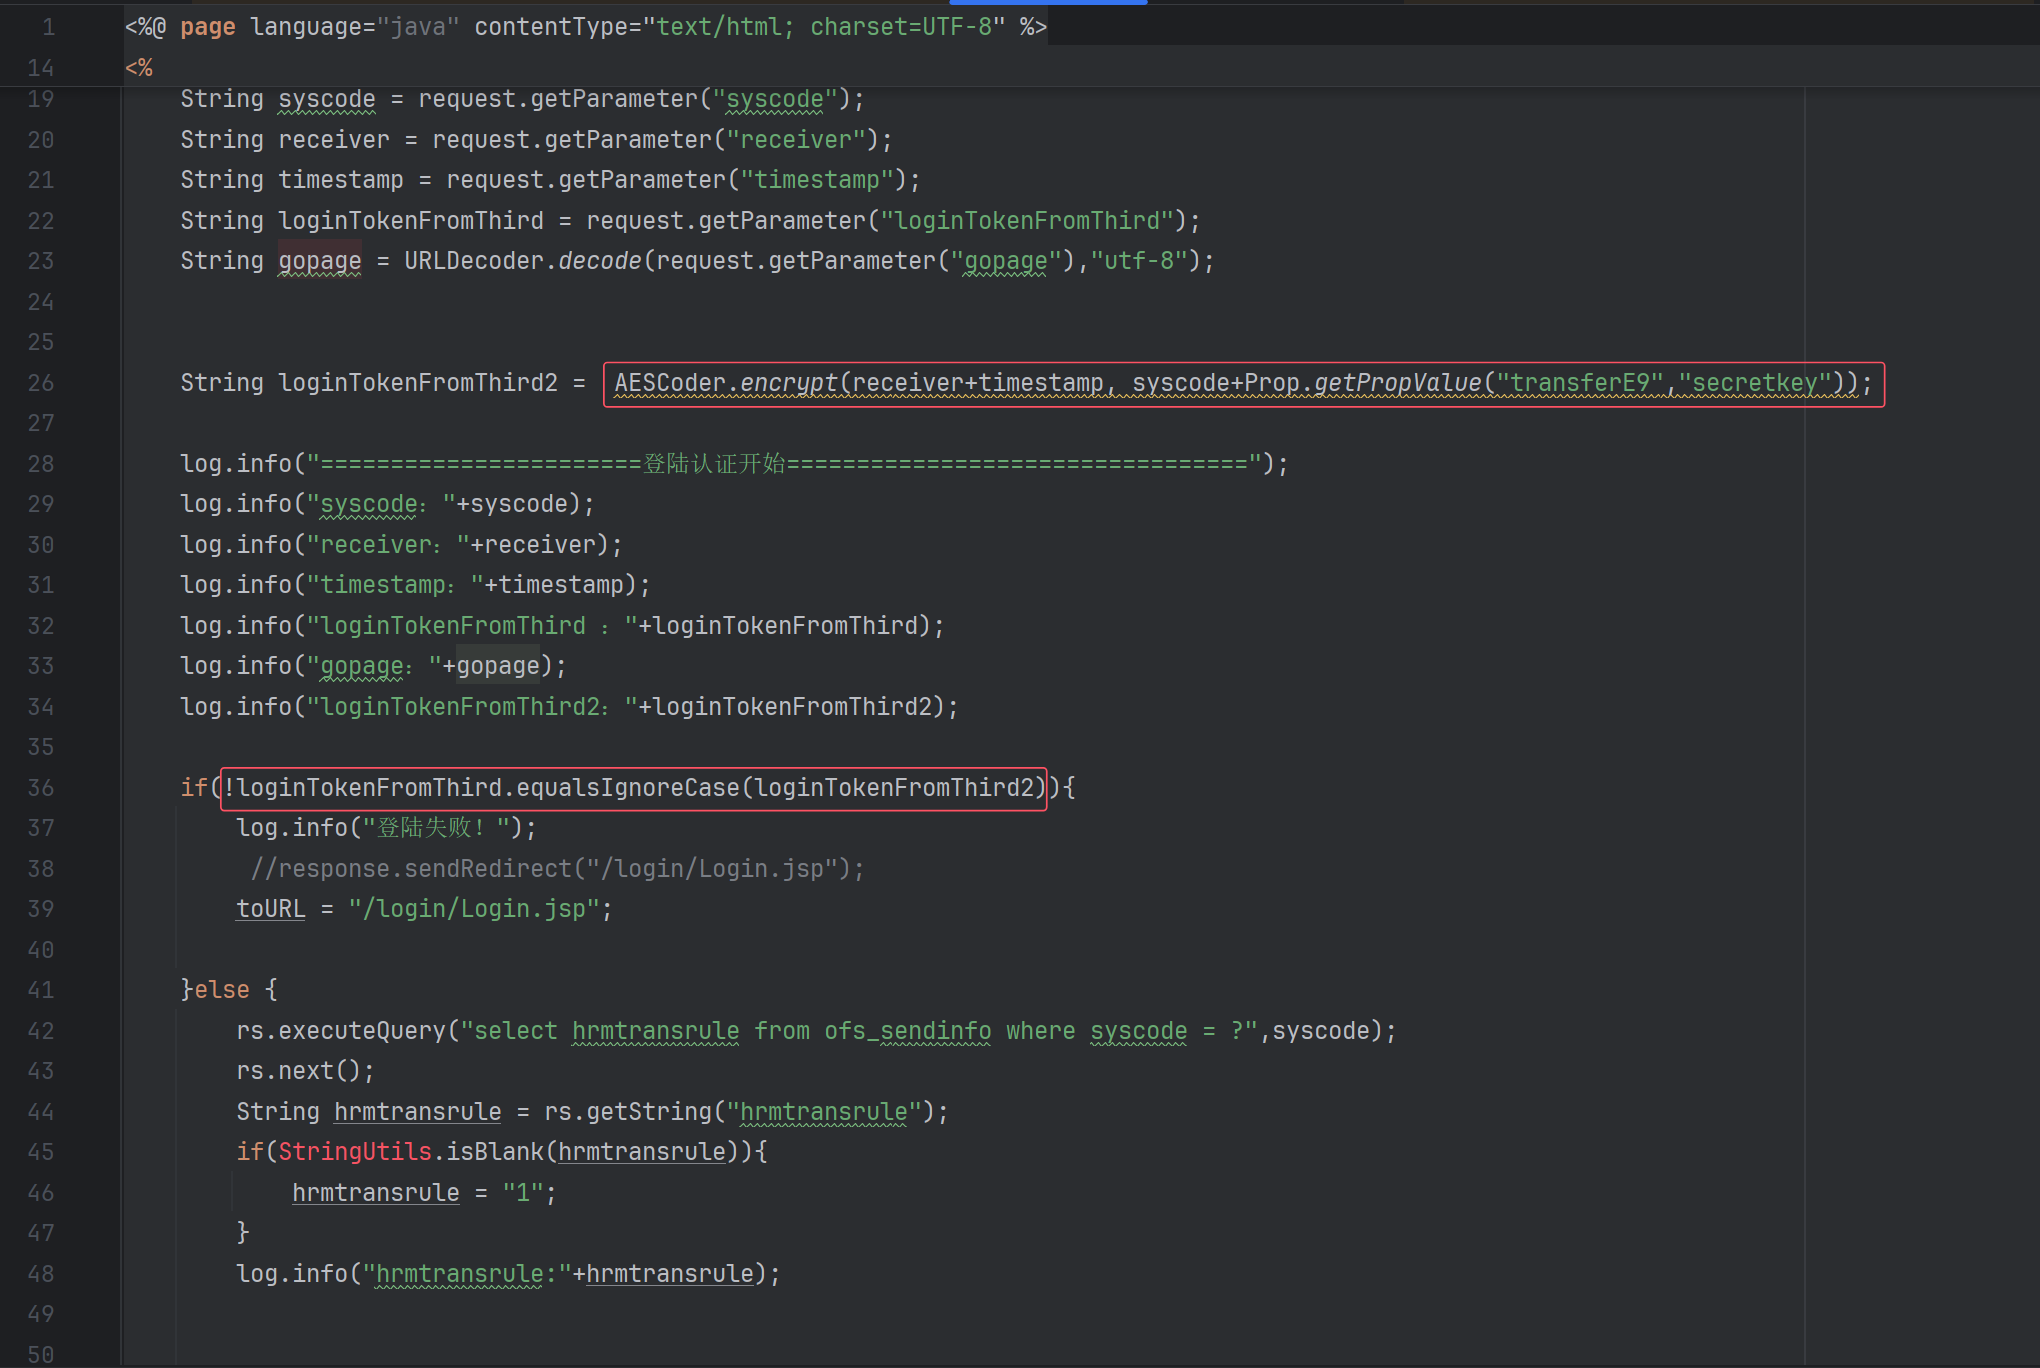The width and height of the screenshot is (2040, 1368).
Task: Click the 'else' keyword on line 41
Action: pyautogui.click(x=222, y=990)
